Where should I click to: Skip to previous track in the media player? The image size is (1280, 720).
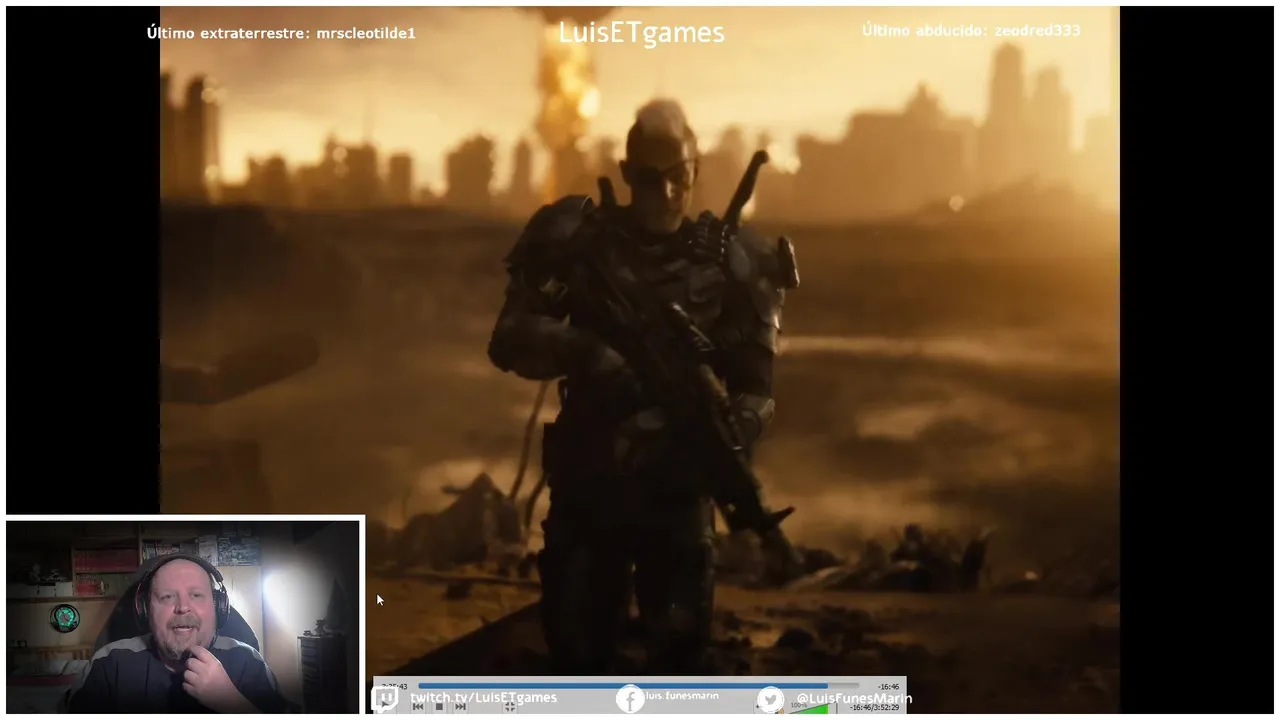pyautogui.click(x=418, y=707)
